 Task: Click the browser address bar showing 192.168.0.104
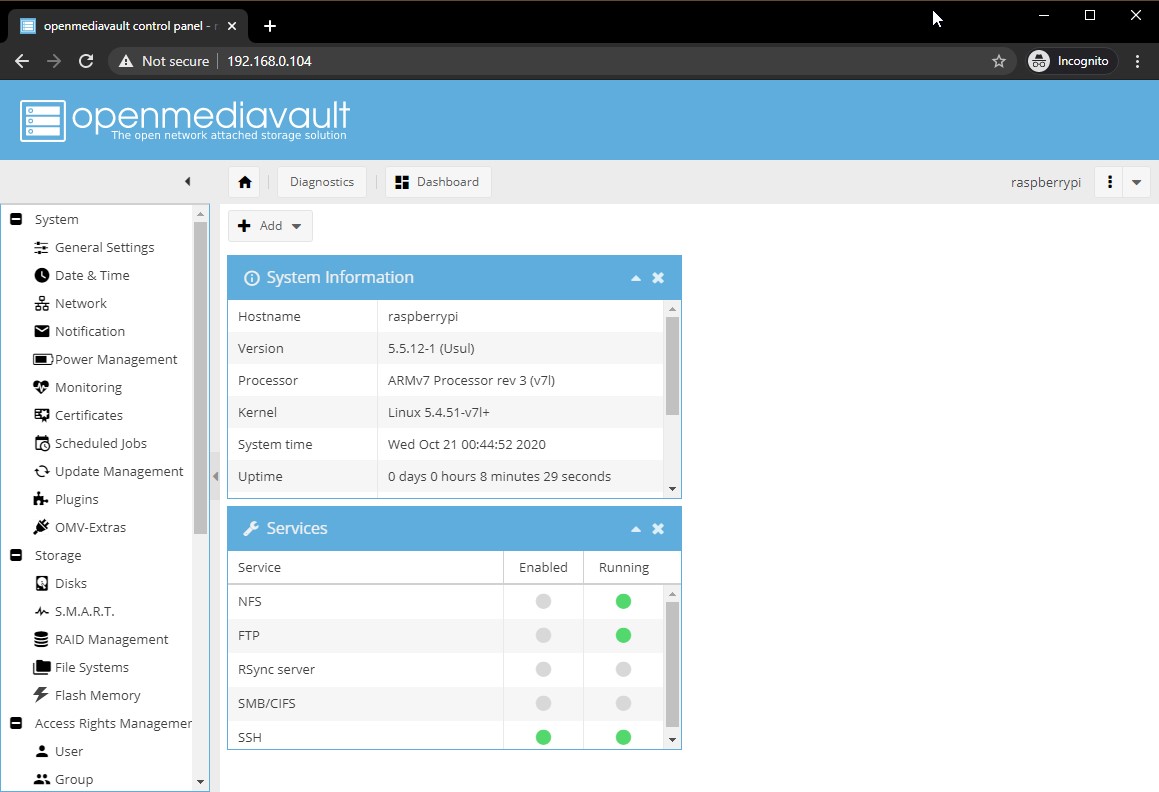pos(600,61)
